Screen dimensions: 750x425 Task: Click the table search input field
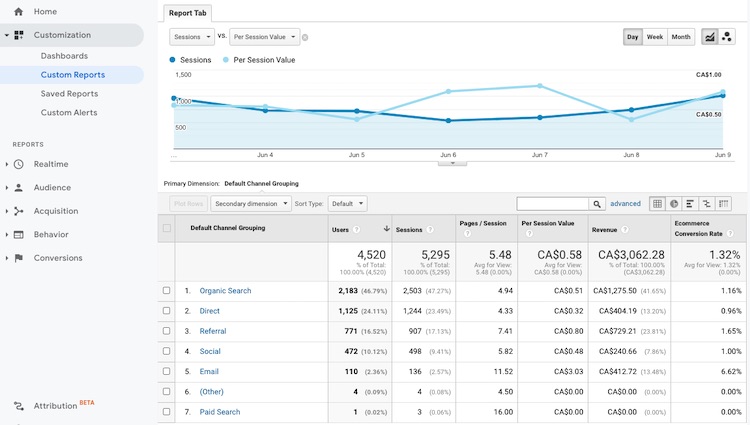click(552, 204)
